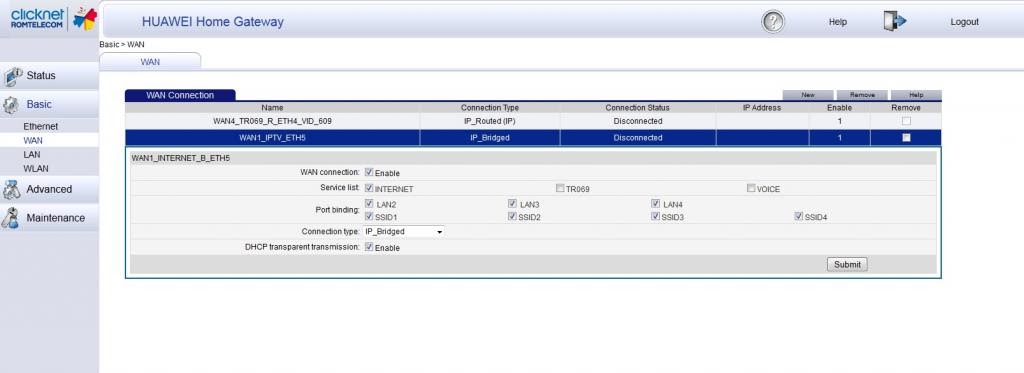Image resolution: width=1024 pixels, height=373 pixels.
Task: Click the table Help button
Action: click(916, 95)
